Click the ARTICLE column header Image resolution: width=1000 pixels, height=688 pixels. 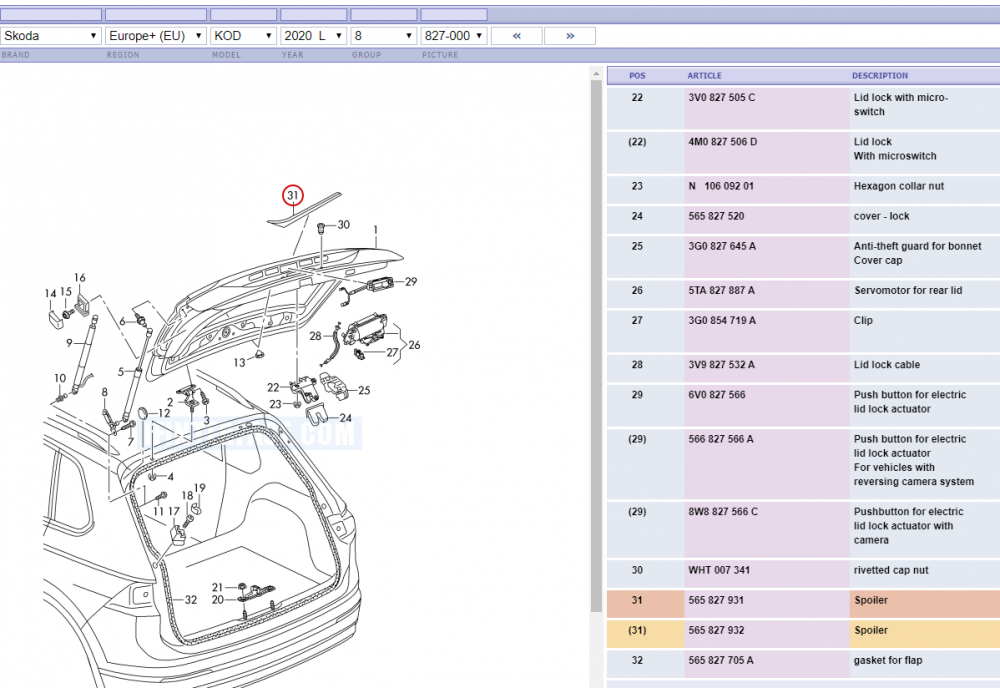[704, 75]
